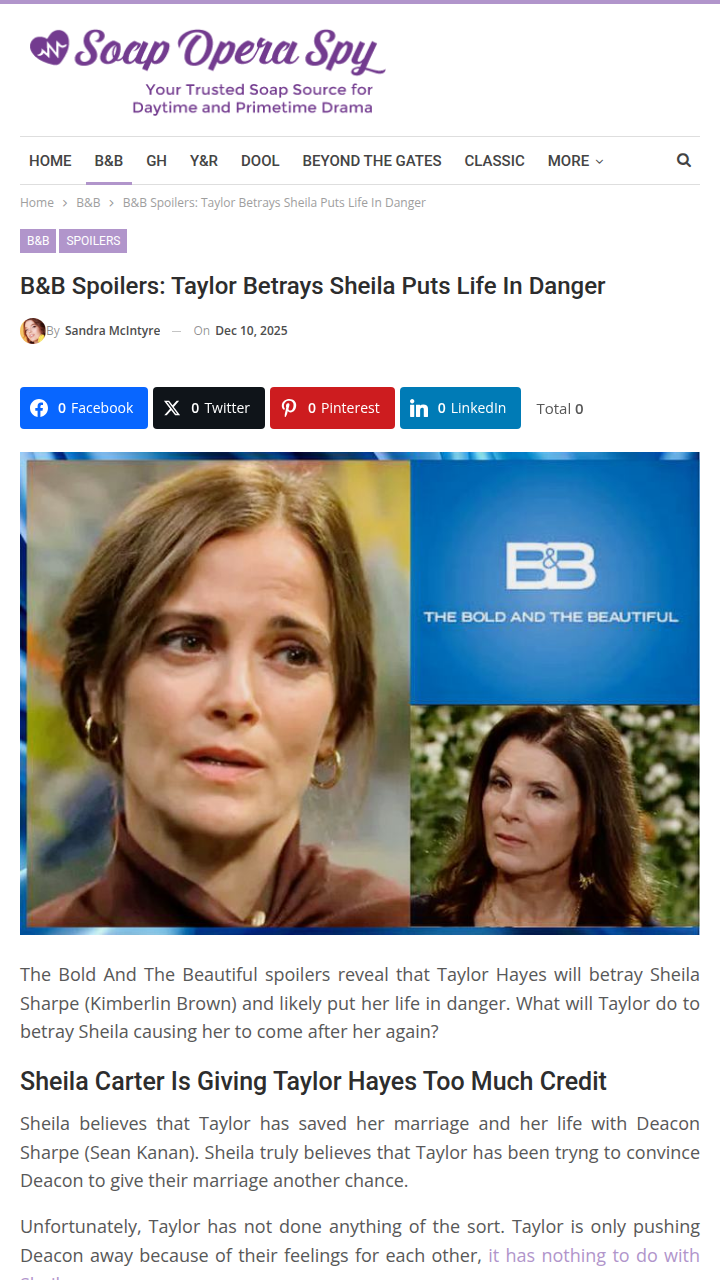
Task: Navigate to BEYOND THE GATES section
Action: [x=372, y=161]
